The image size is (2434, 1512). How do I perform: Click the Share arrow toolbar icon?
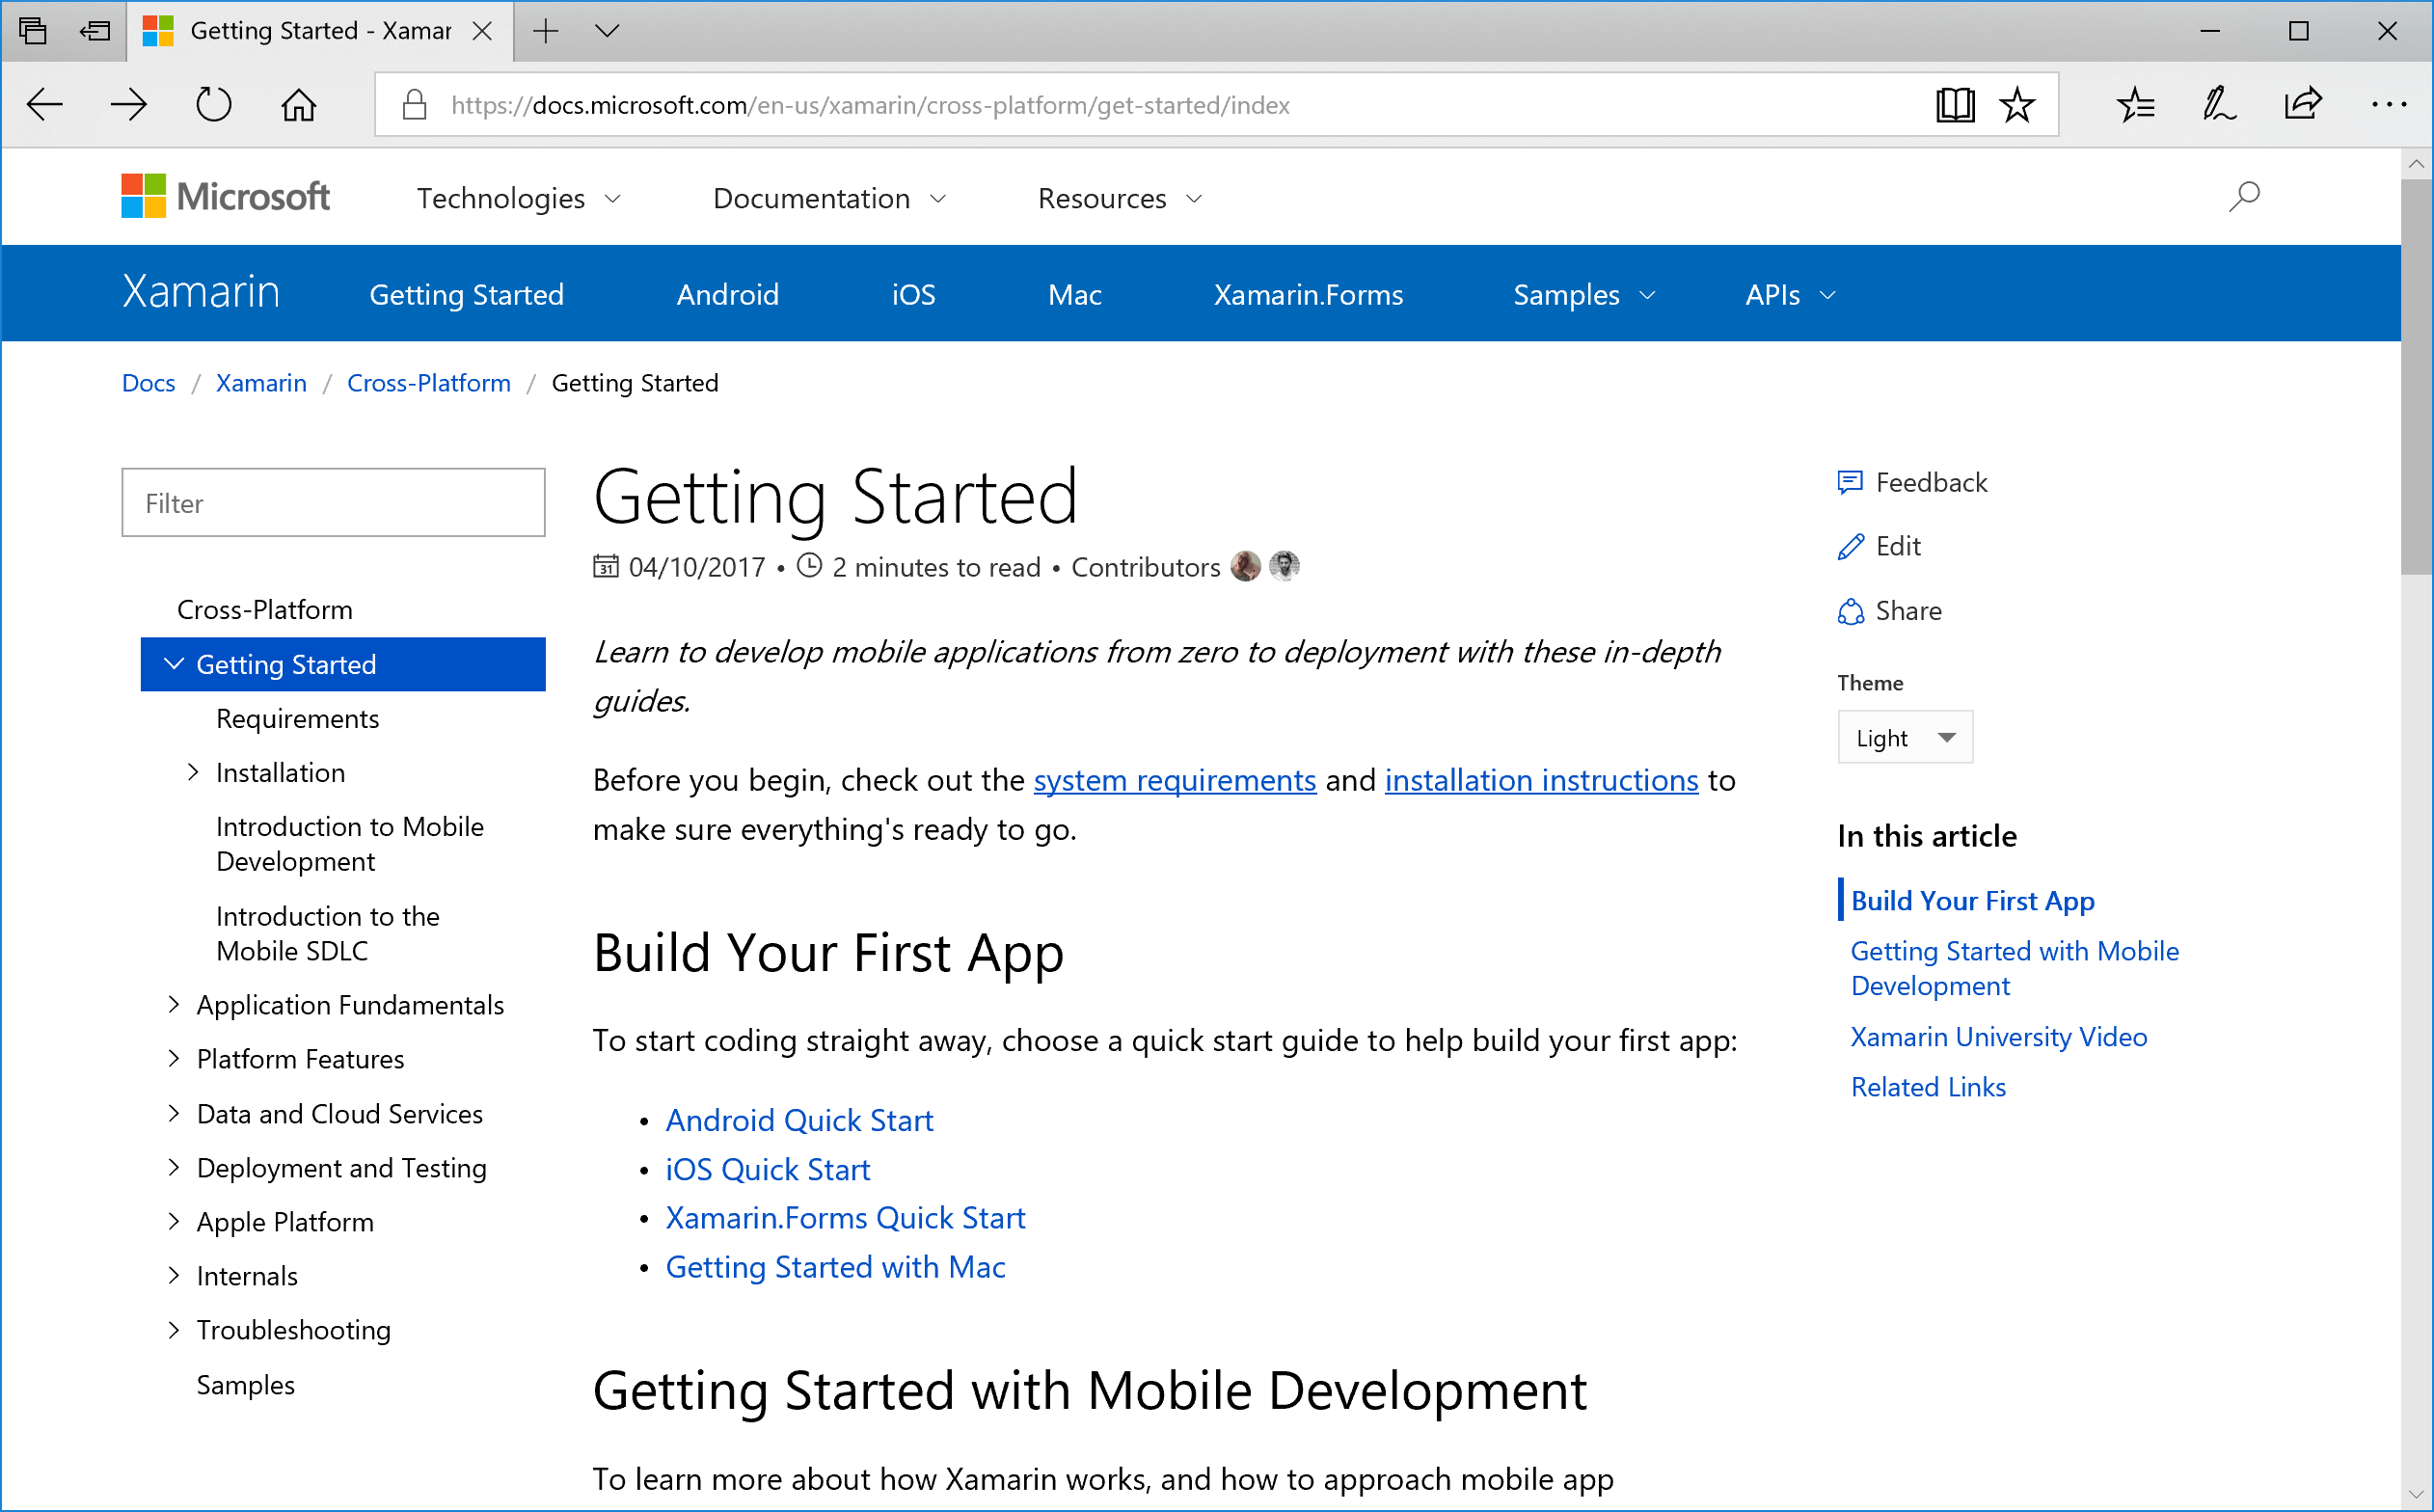point(2302,105)
